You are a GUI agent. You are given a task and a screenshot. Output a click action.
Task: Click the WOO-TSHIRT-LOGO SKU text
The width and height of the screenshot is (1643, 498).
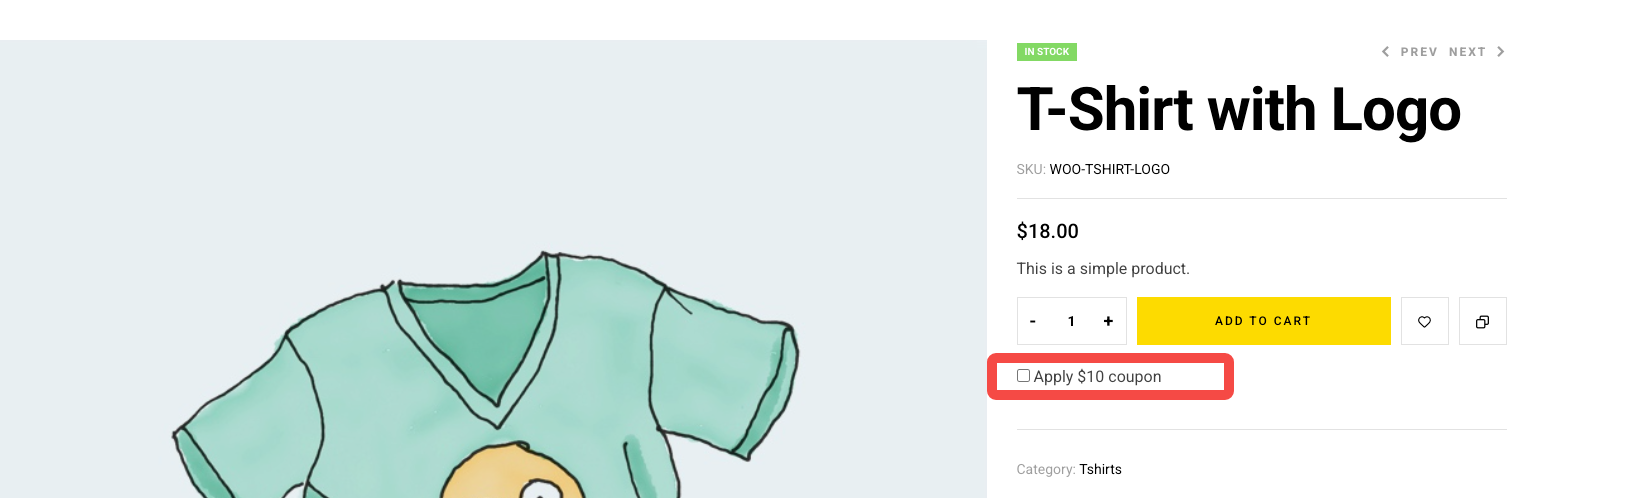click(x=1109, y=169)
